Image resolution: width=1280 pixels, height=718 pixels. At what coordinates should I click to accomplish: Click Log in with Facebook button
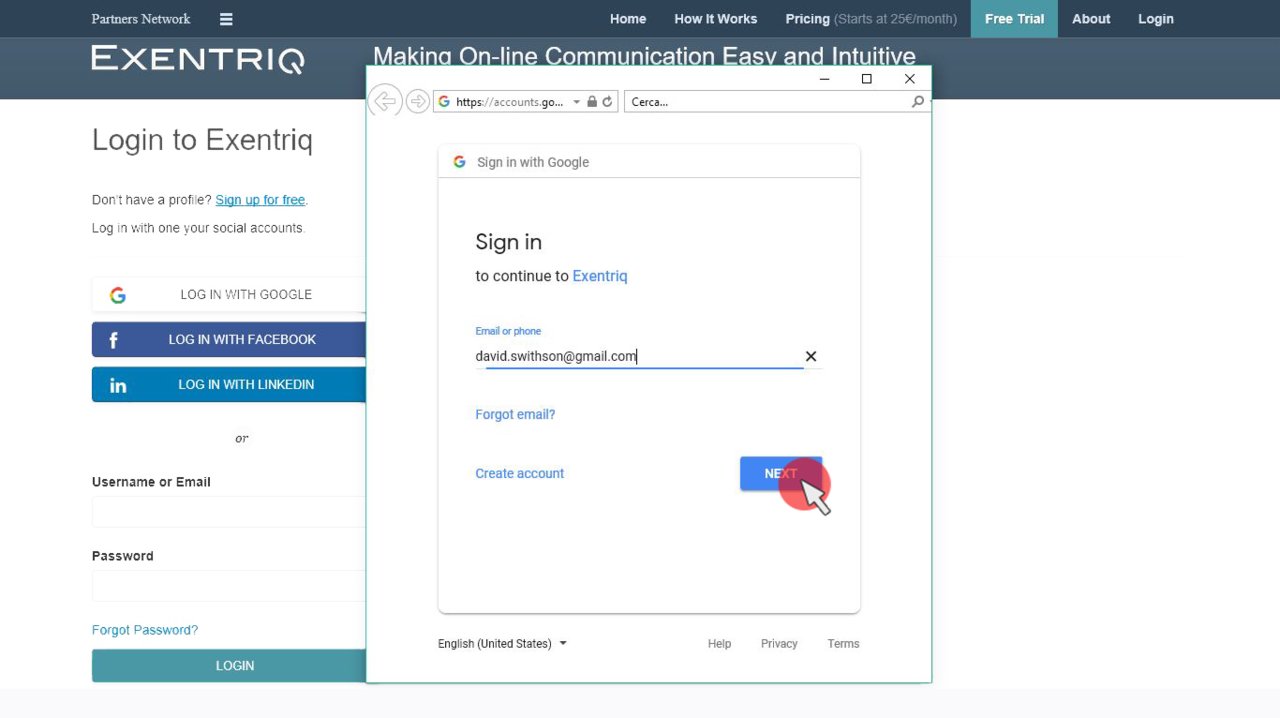(229, 340)
